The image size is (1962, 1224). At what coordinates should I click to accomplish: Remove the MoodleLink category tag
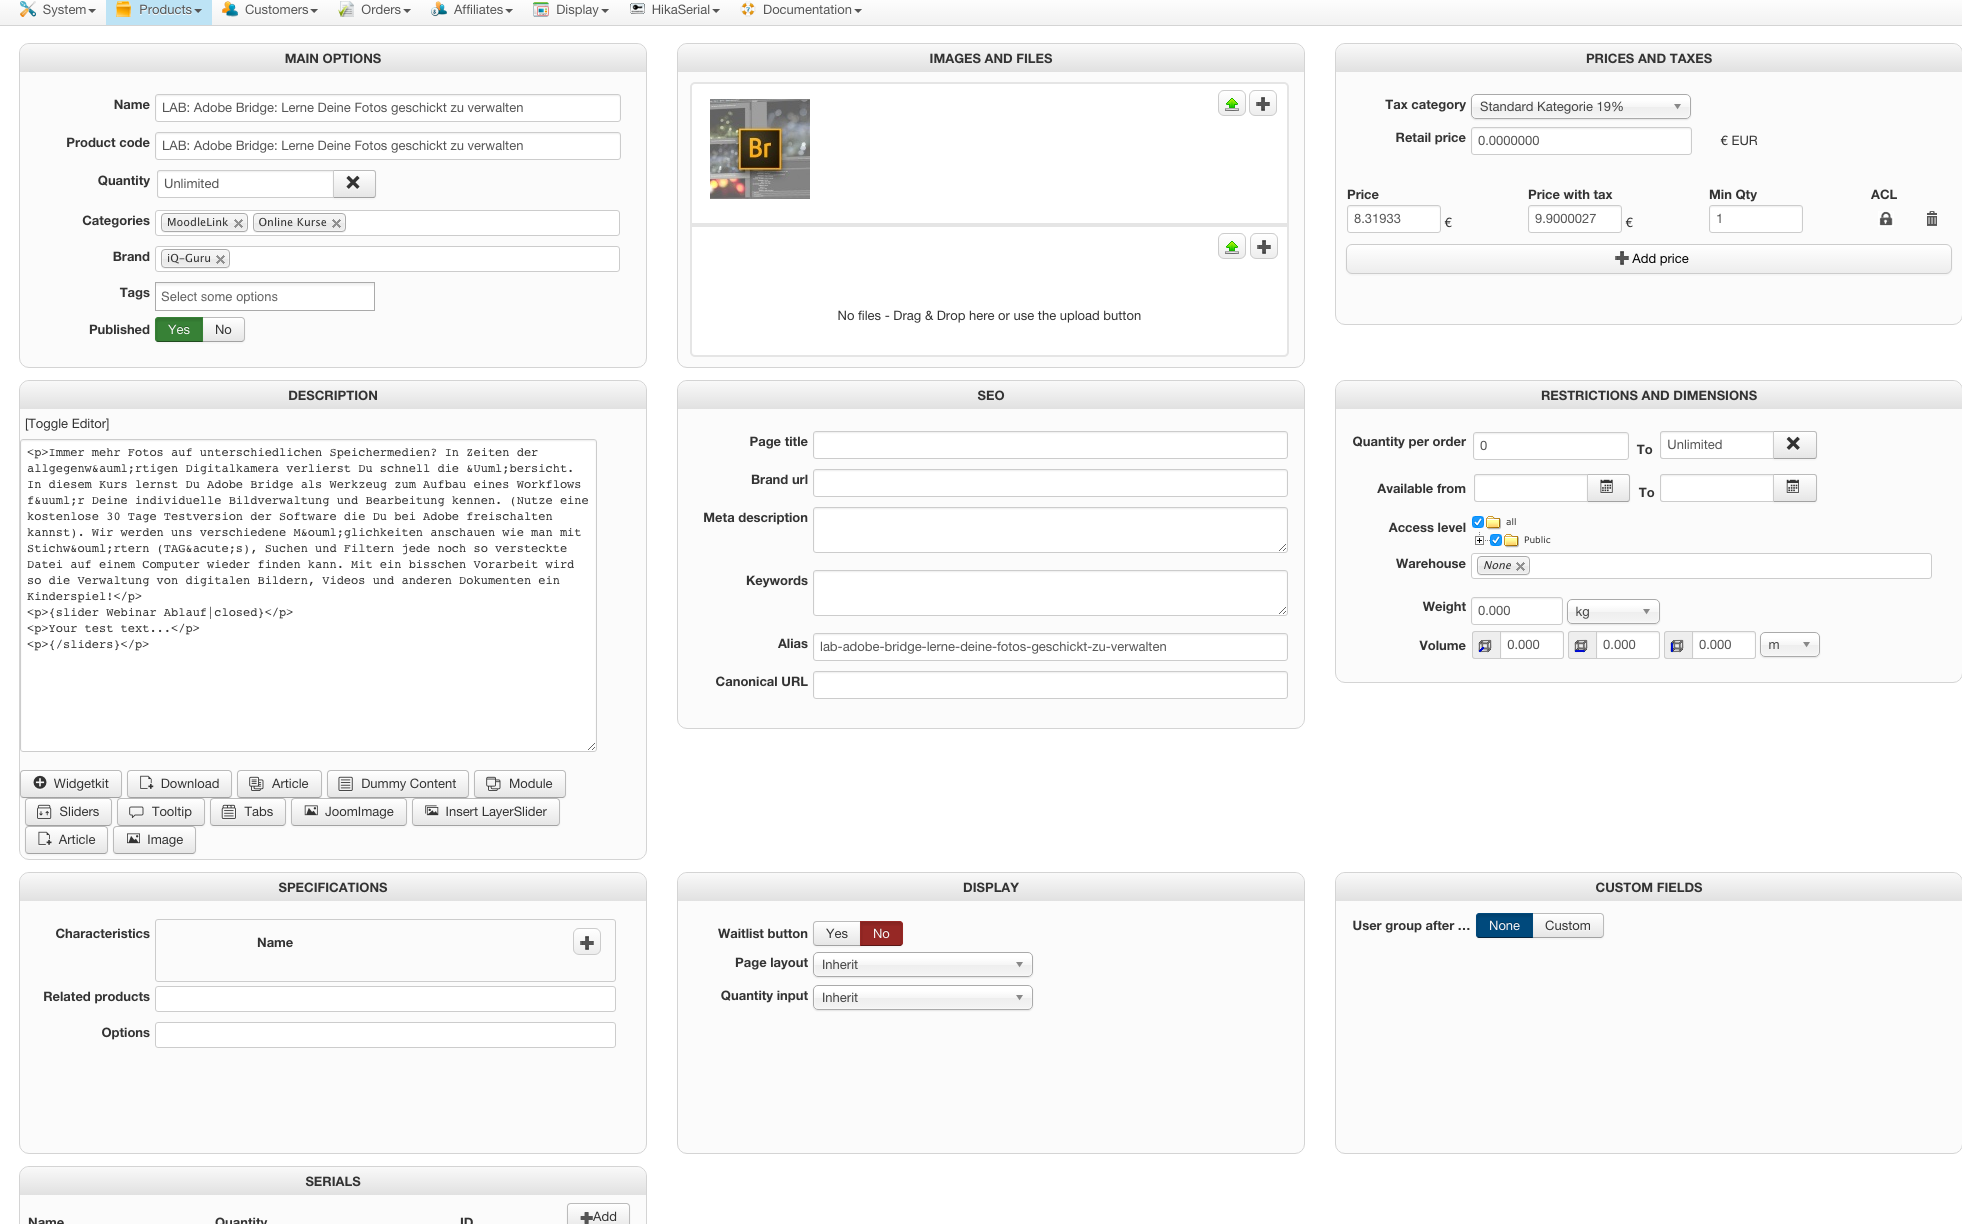coord(239,223)
